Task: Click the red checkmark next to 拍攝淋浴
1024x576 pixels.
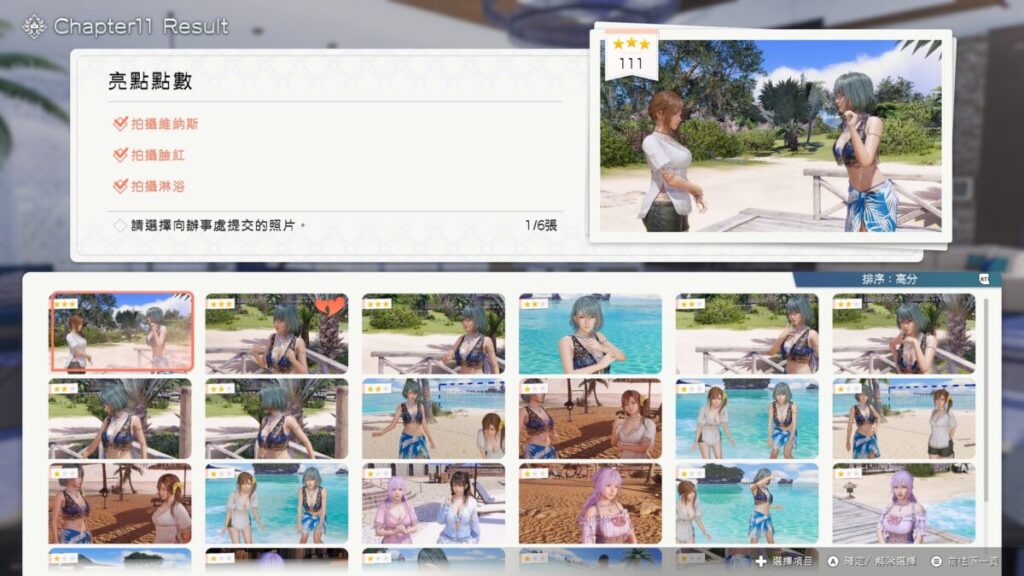Action: 120,186
